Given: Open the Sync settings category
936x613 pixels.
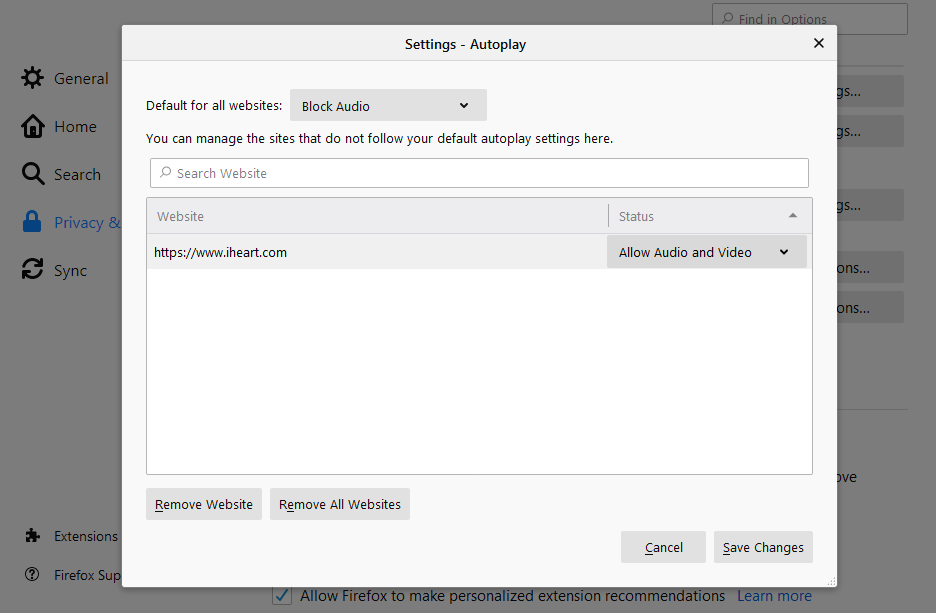Looking at the screenshot, I should tap(70, 270).
